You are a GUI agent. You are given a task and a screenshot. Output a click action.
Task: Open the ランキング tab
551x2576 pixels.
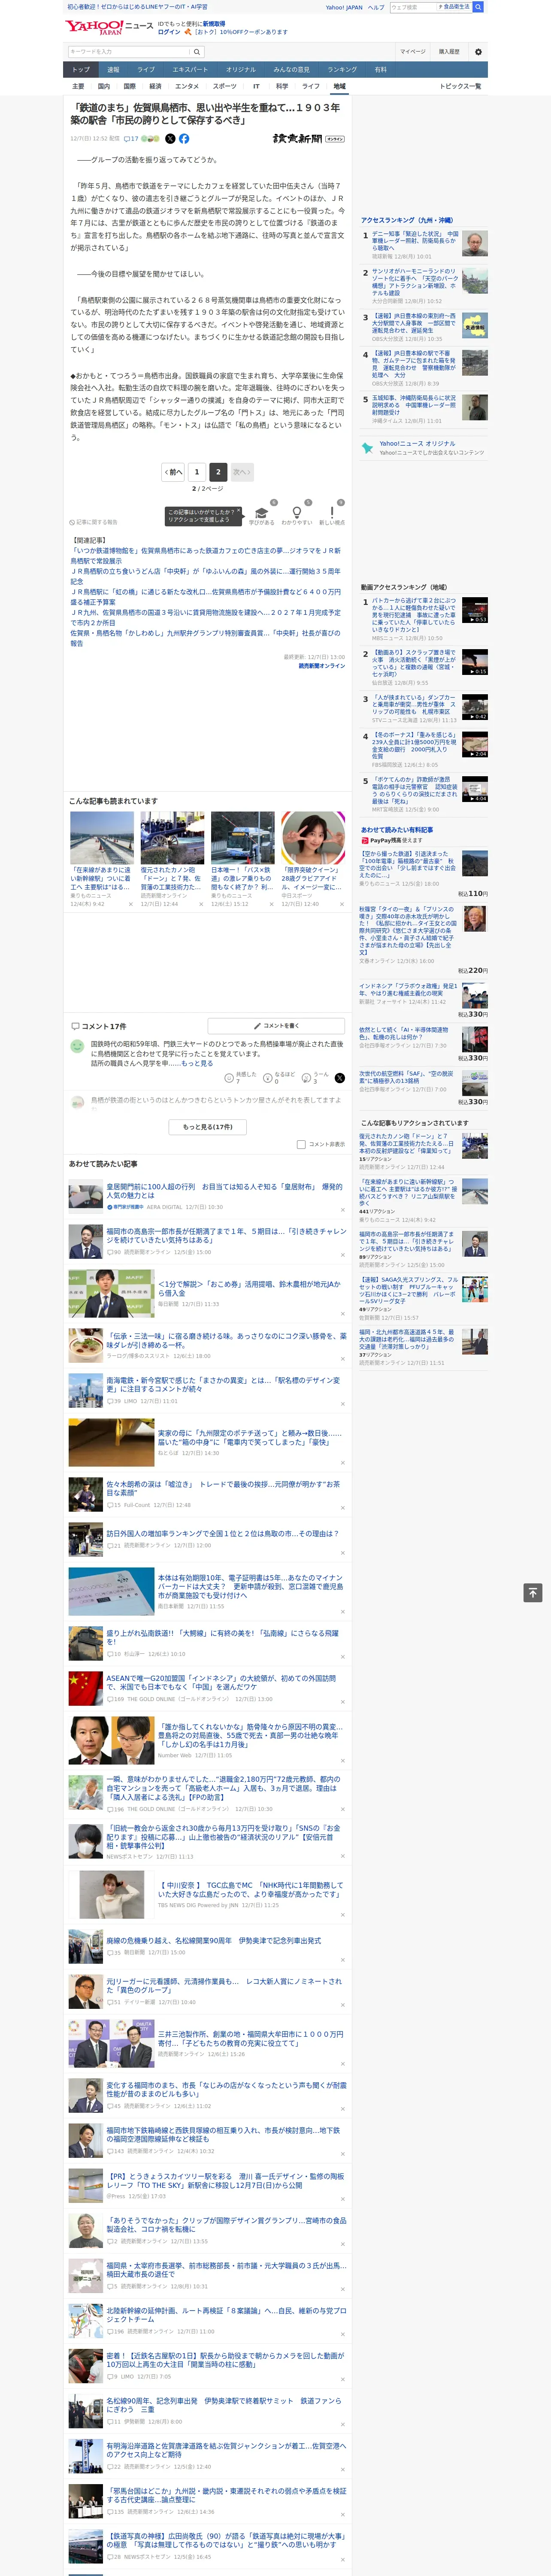pos(342,70)
